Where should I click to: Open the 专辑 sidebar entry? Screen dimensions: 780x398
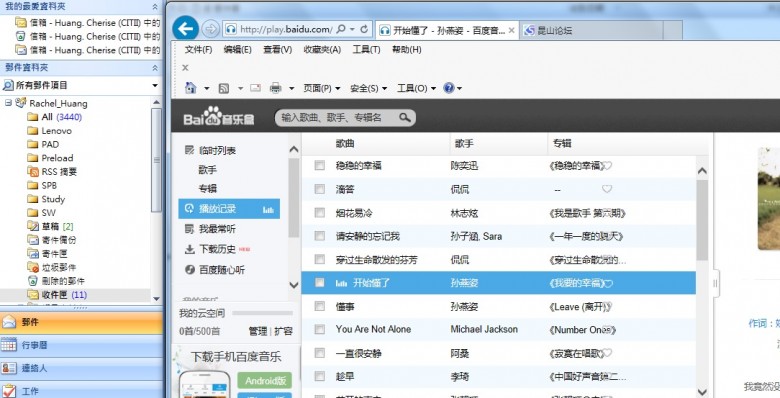pyautogui.click(x=207, y=189)
